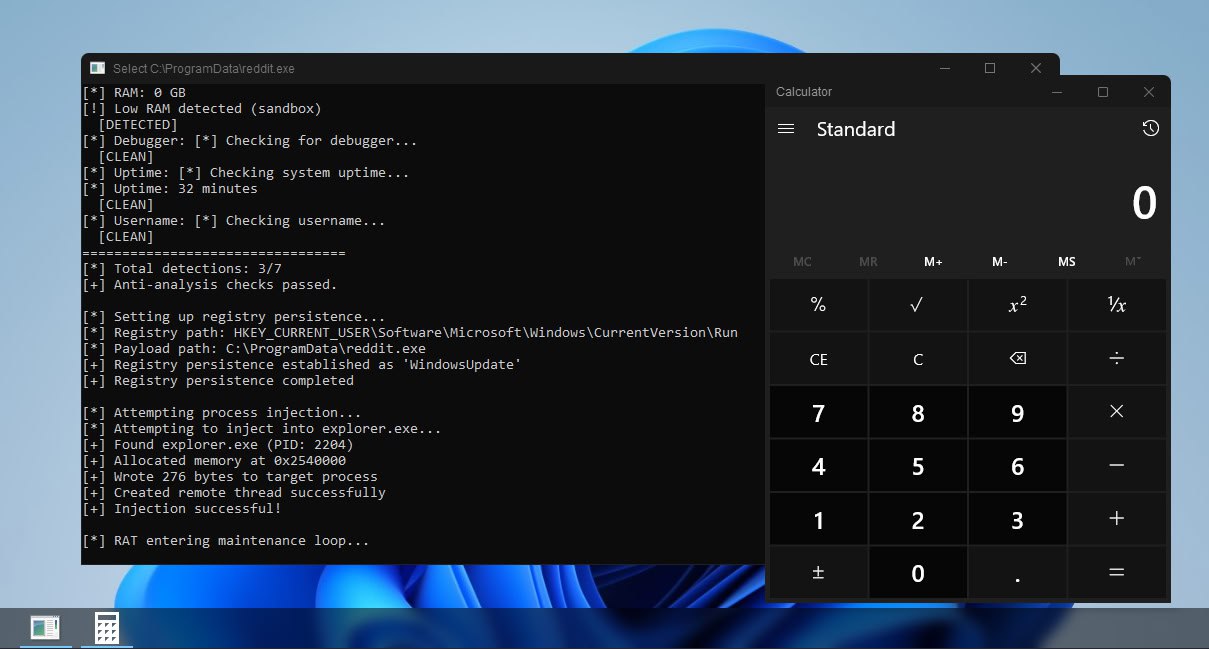Click digit 2 on the keypad
The height and width of the screenshot is (649, 1209).
918,519
